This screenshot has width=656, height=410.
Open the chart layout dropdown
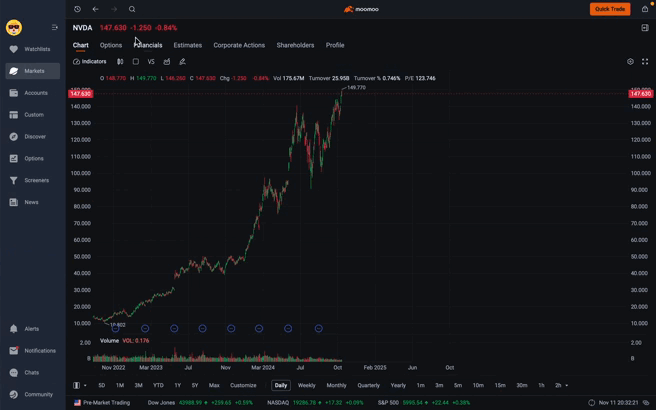coord(80,385)
